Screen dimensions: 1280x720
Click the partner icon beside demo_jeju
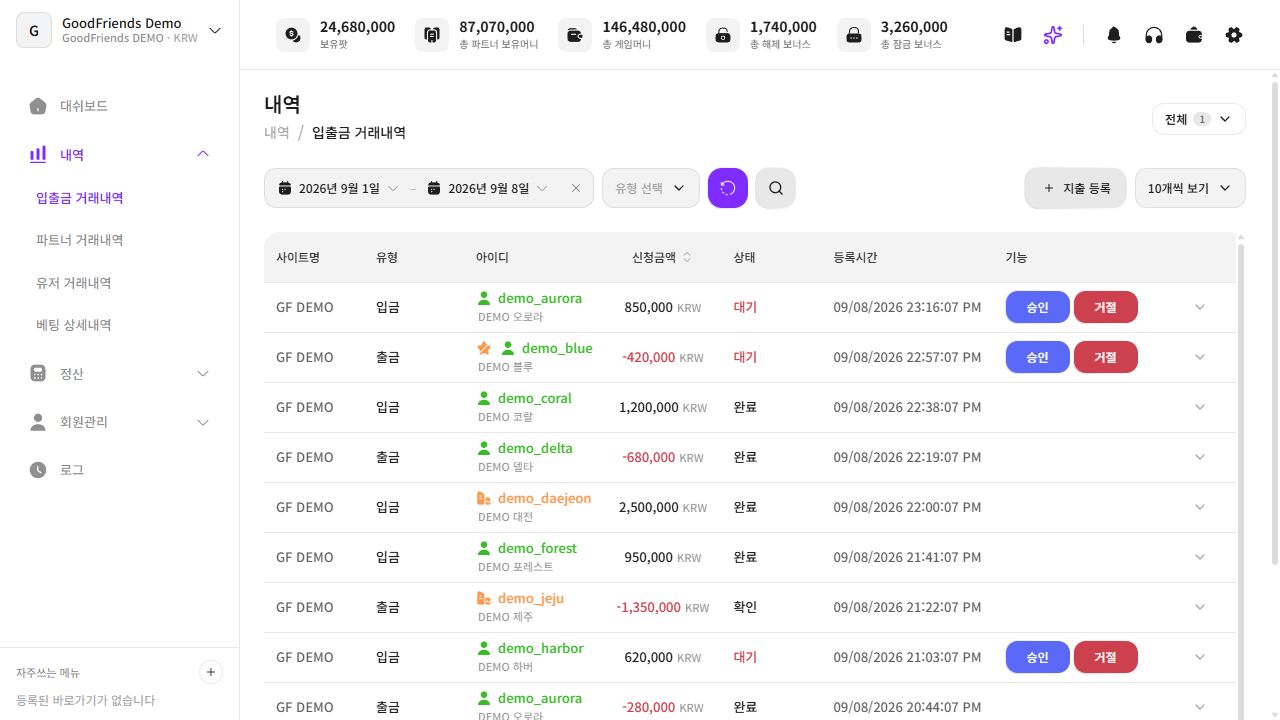pos(484,598)
